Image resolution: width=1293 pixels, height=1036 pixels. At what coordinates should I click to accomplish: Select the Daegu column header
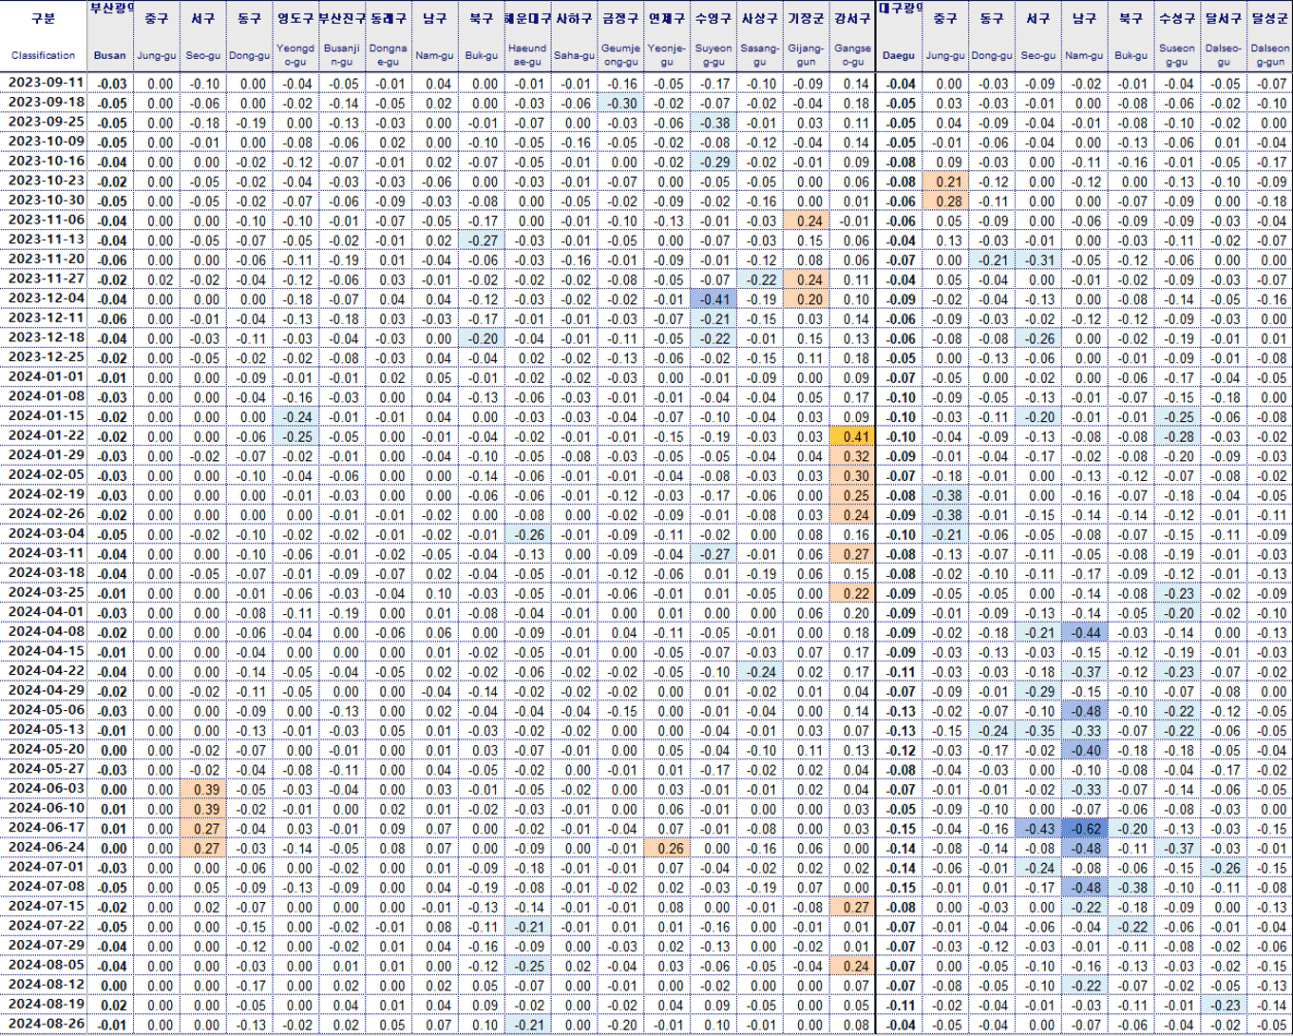pos(899,55)
